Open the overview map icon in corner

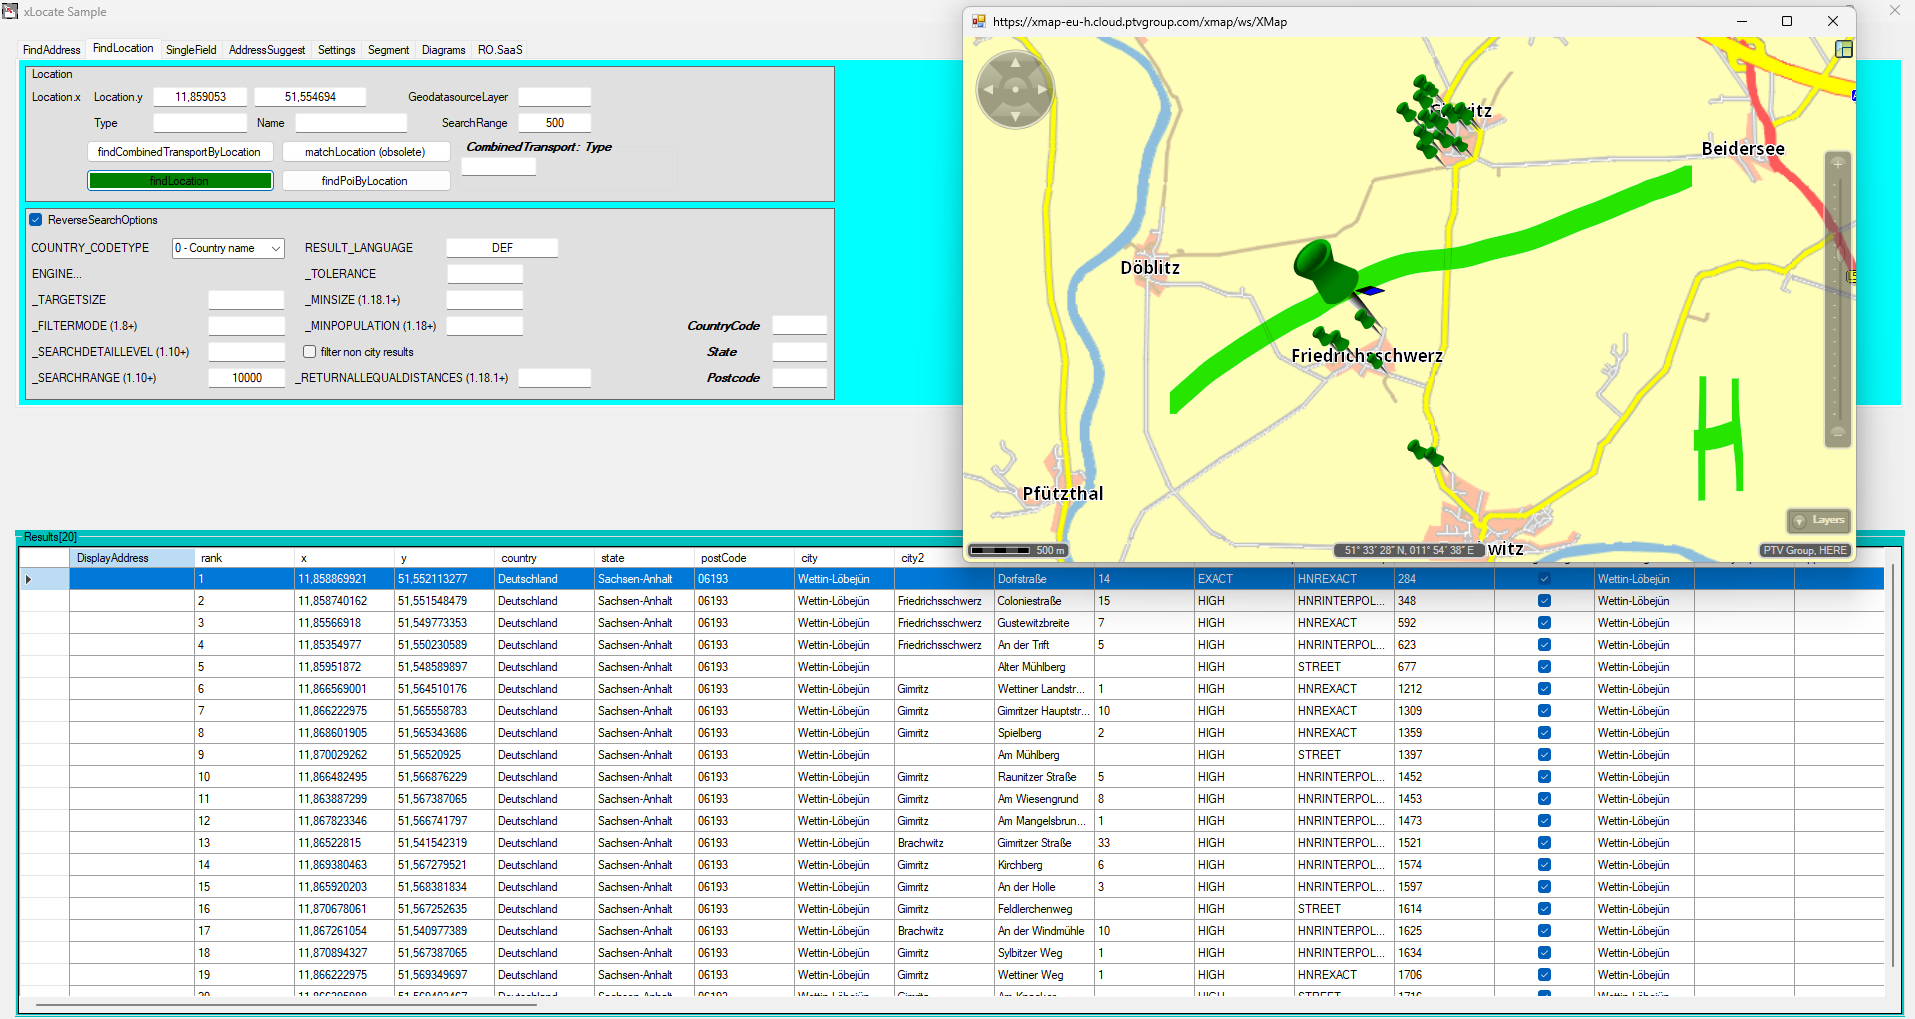pos(1844,49)
